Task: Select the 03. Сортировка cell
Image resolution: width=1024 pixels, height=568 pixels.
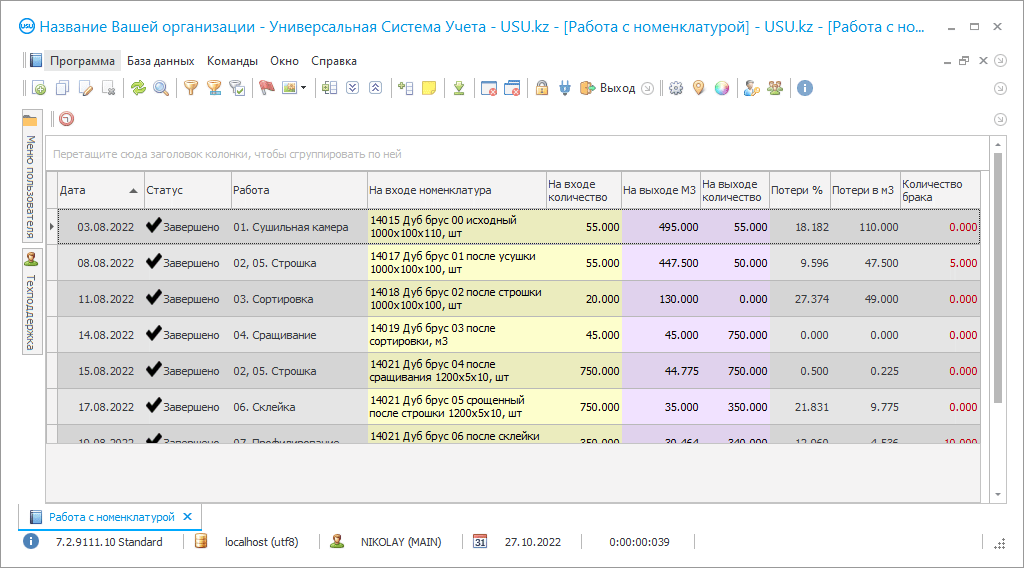Action: pos(299,299)
